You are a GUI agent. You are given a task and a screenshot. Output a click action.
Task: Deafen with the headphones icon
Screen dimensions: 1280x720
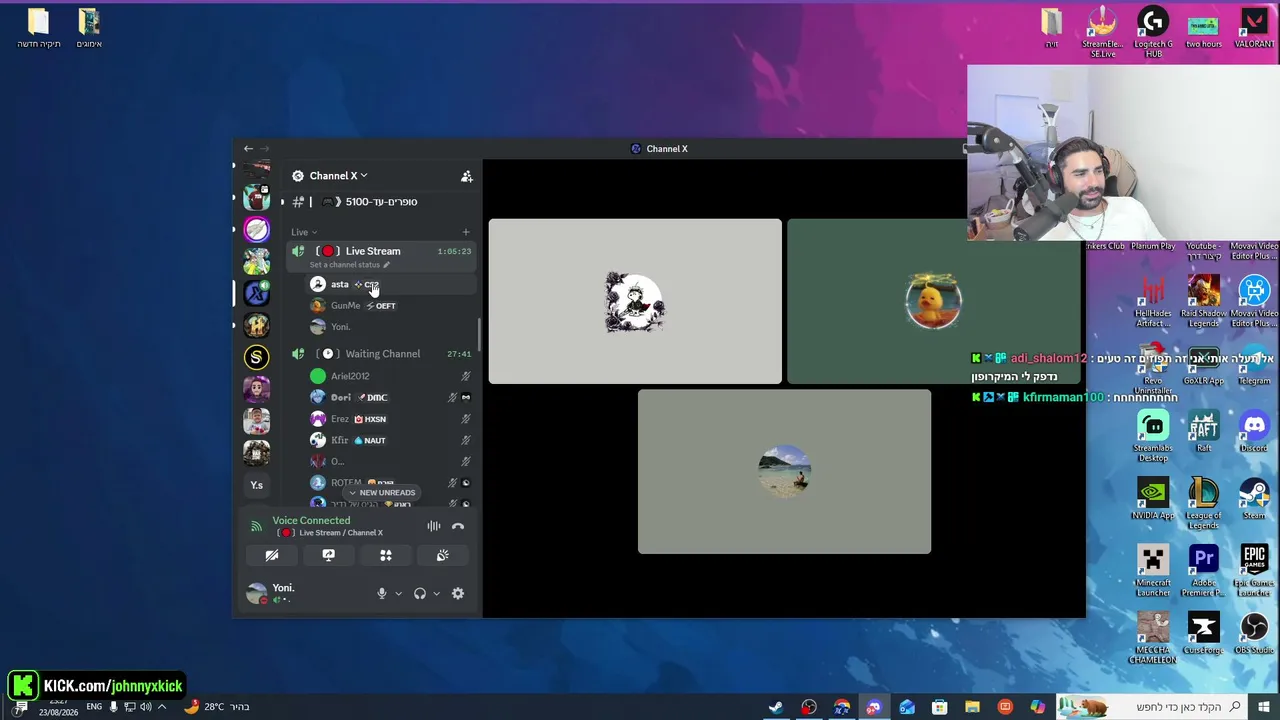pyautogui.click(x=420, y=594)
